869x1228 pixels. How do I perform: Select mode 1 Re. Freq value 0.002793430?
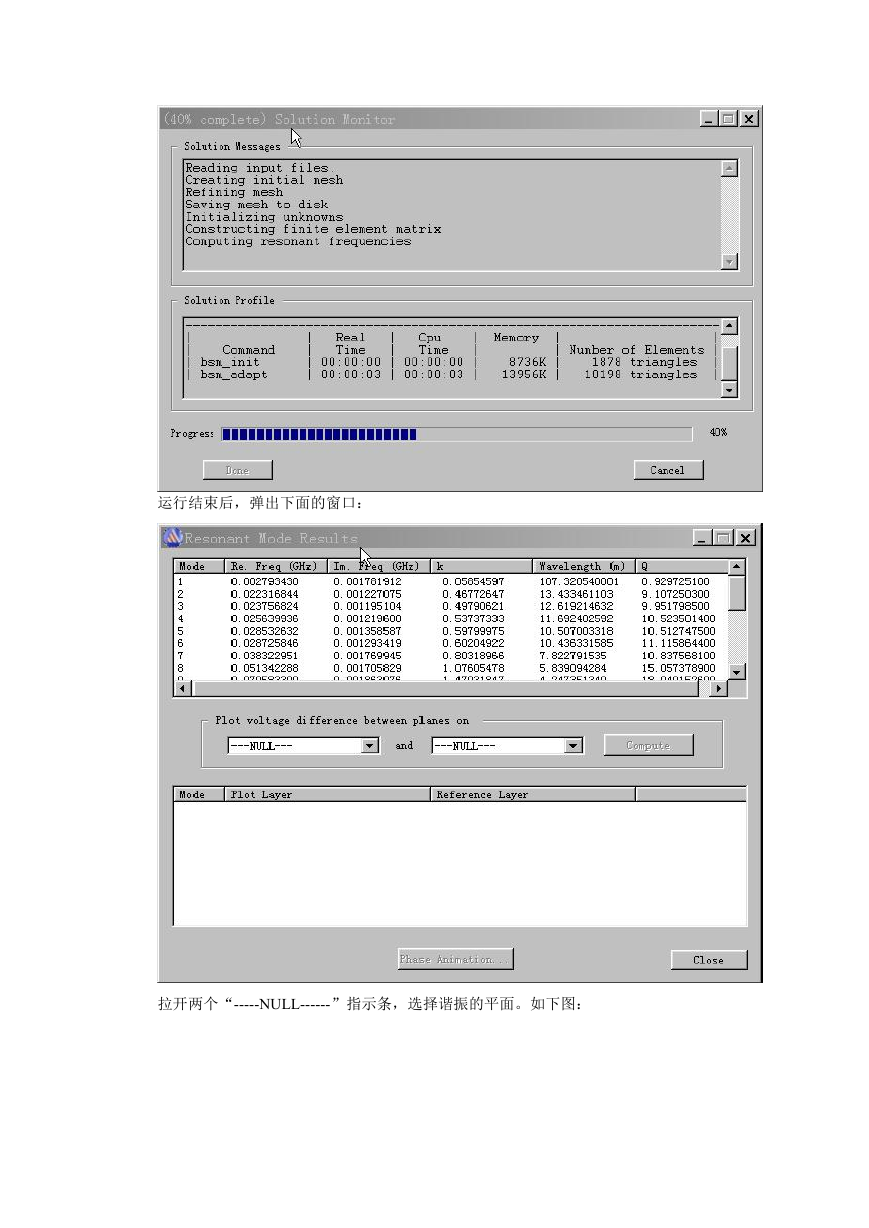click(264, 581)
